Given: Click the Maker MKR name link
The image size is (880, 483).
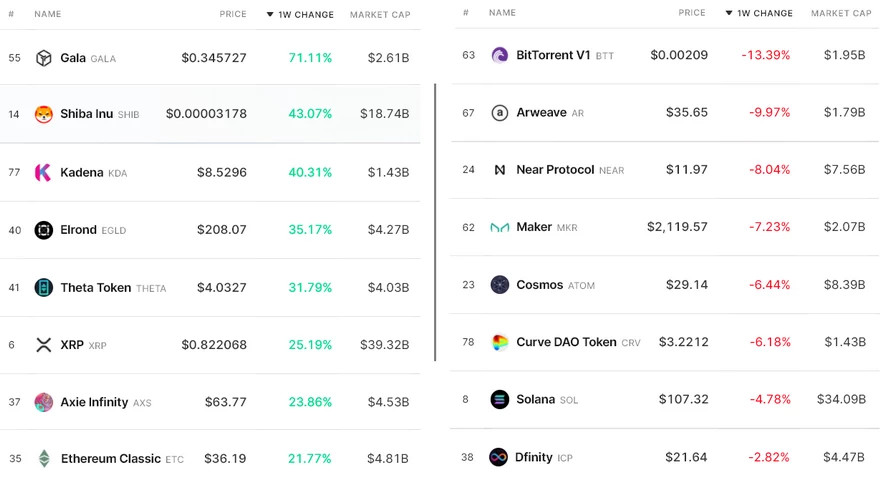Looking at the screenshot, I should point(534,227).
